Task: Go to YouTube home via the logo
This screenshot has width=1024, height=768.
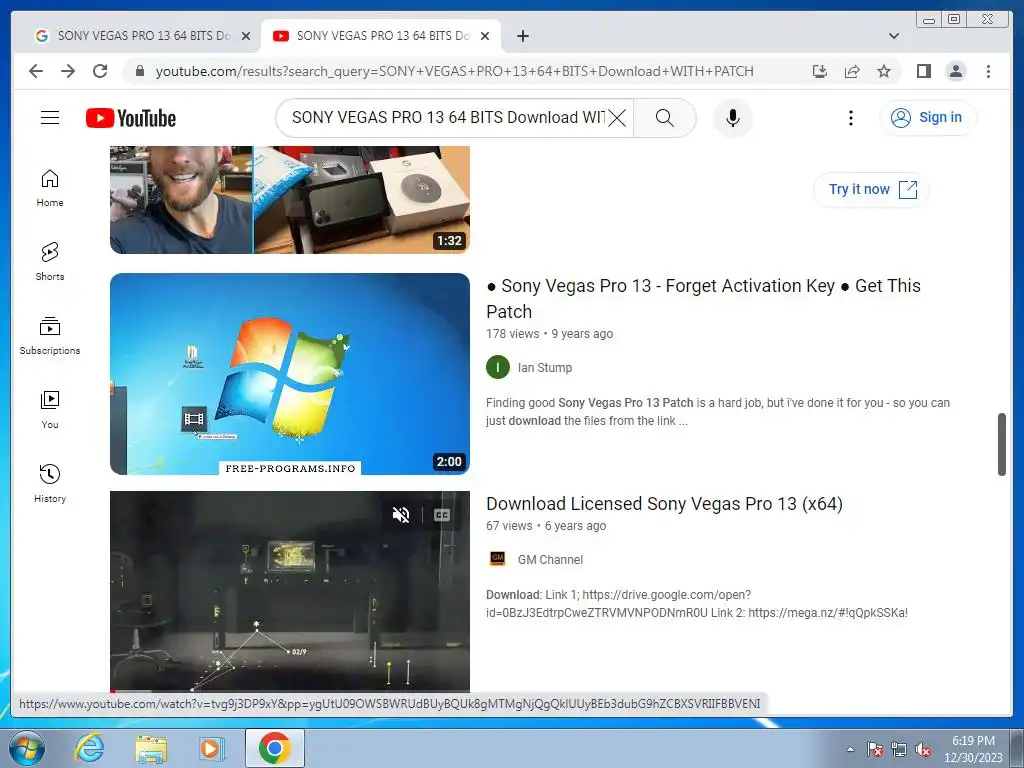Action: pyautogui.click(x=131, y=118)
